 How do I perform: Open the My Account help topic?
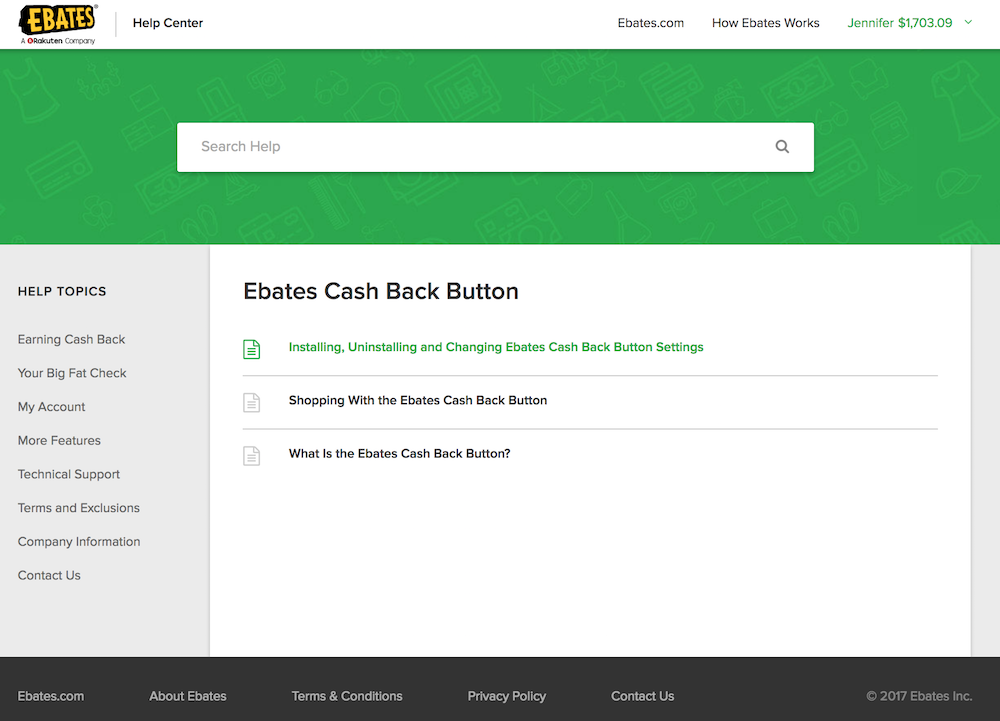[52, 407]
